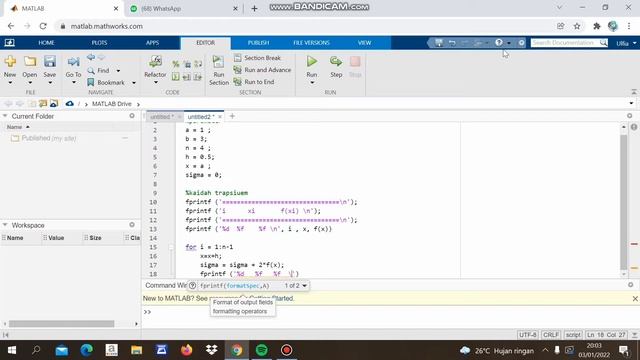Click CRLF line ending indicator
Image resolution: width=640 pixels, height=360 pixels.
pyautogui.click(x=550, y=335)
